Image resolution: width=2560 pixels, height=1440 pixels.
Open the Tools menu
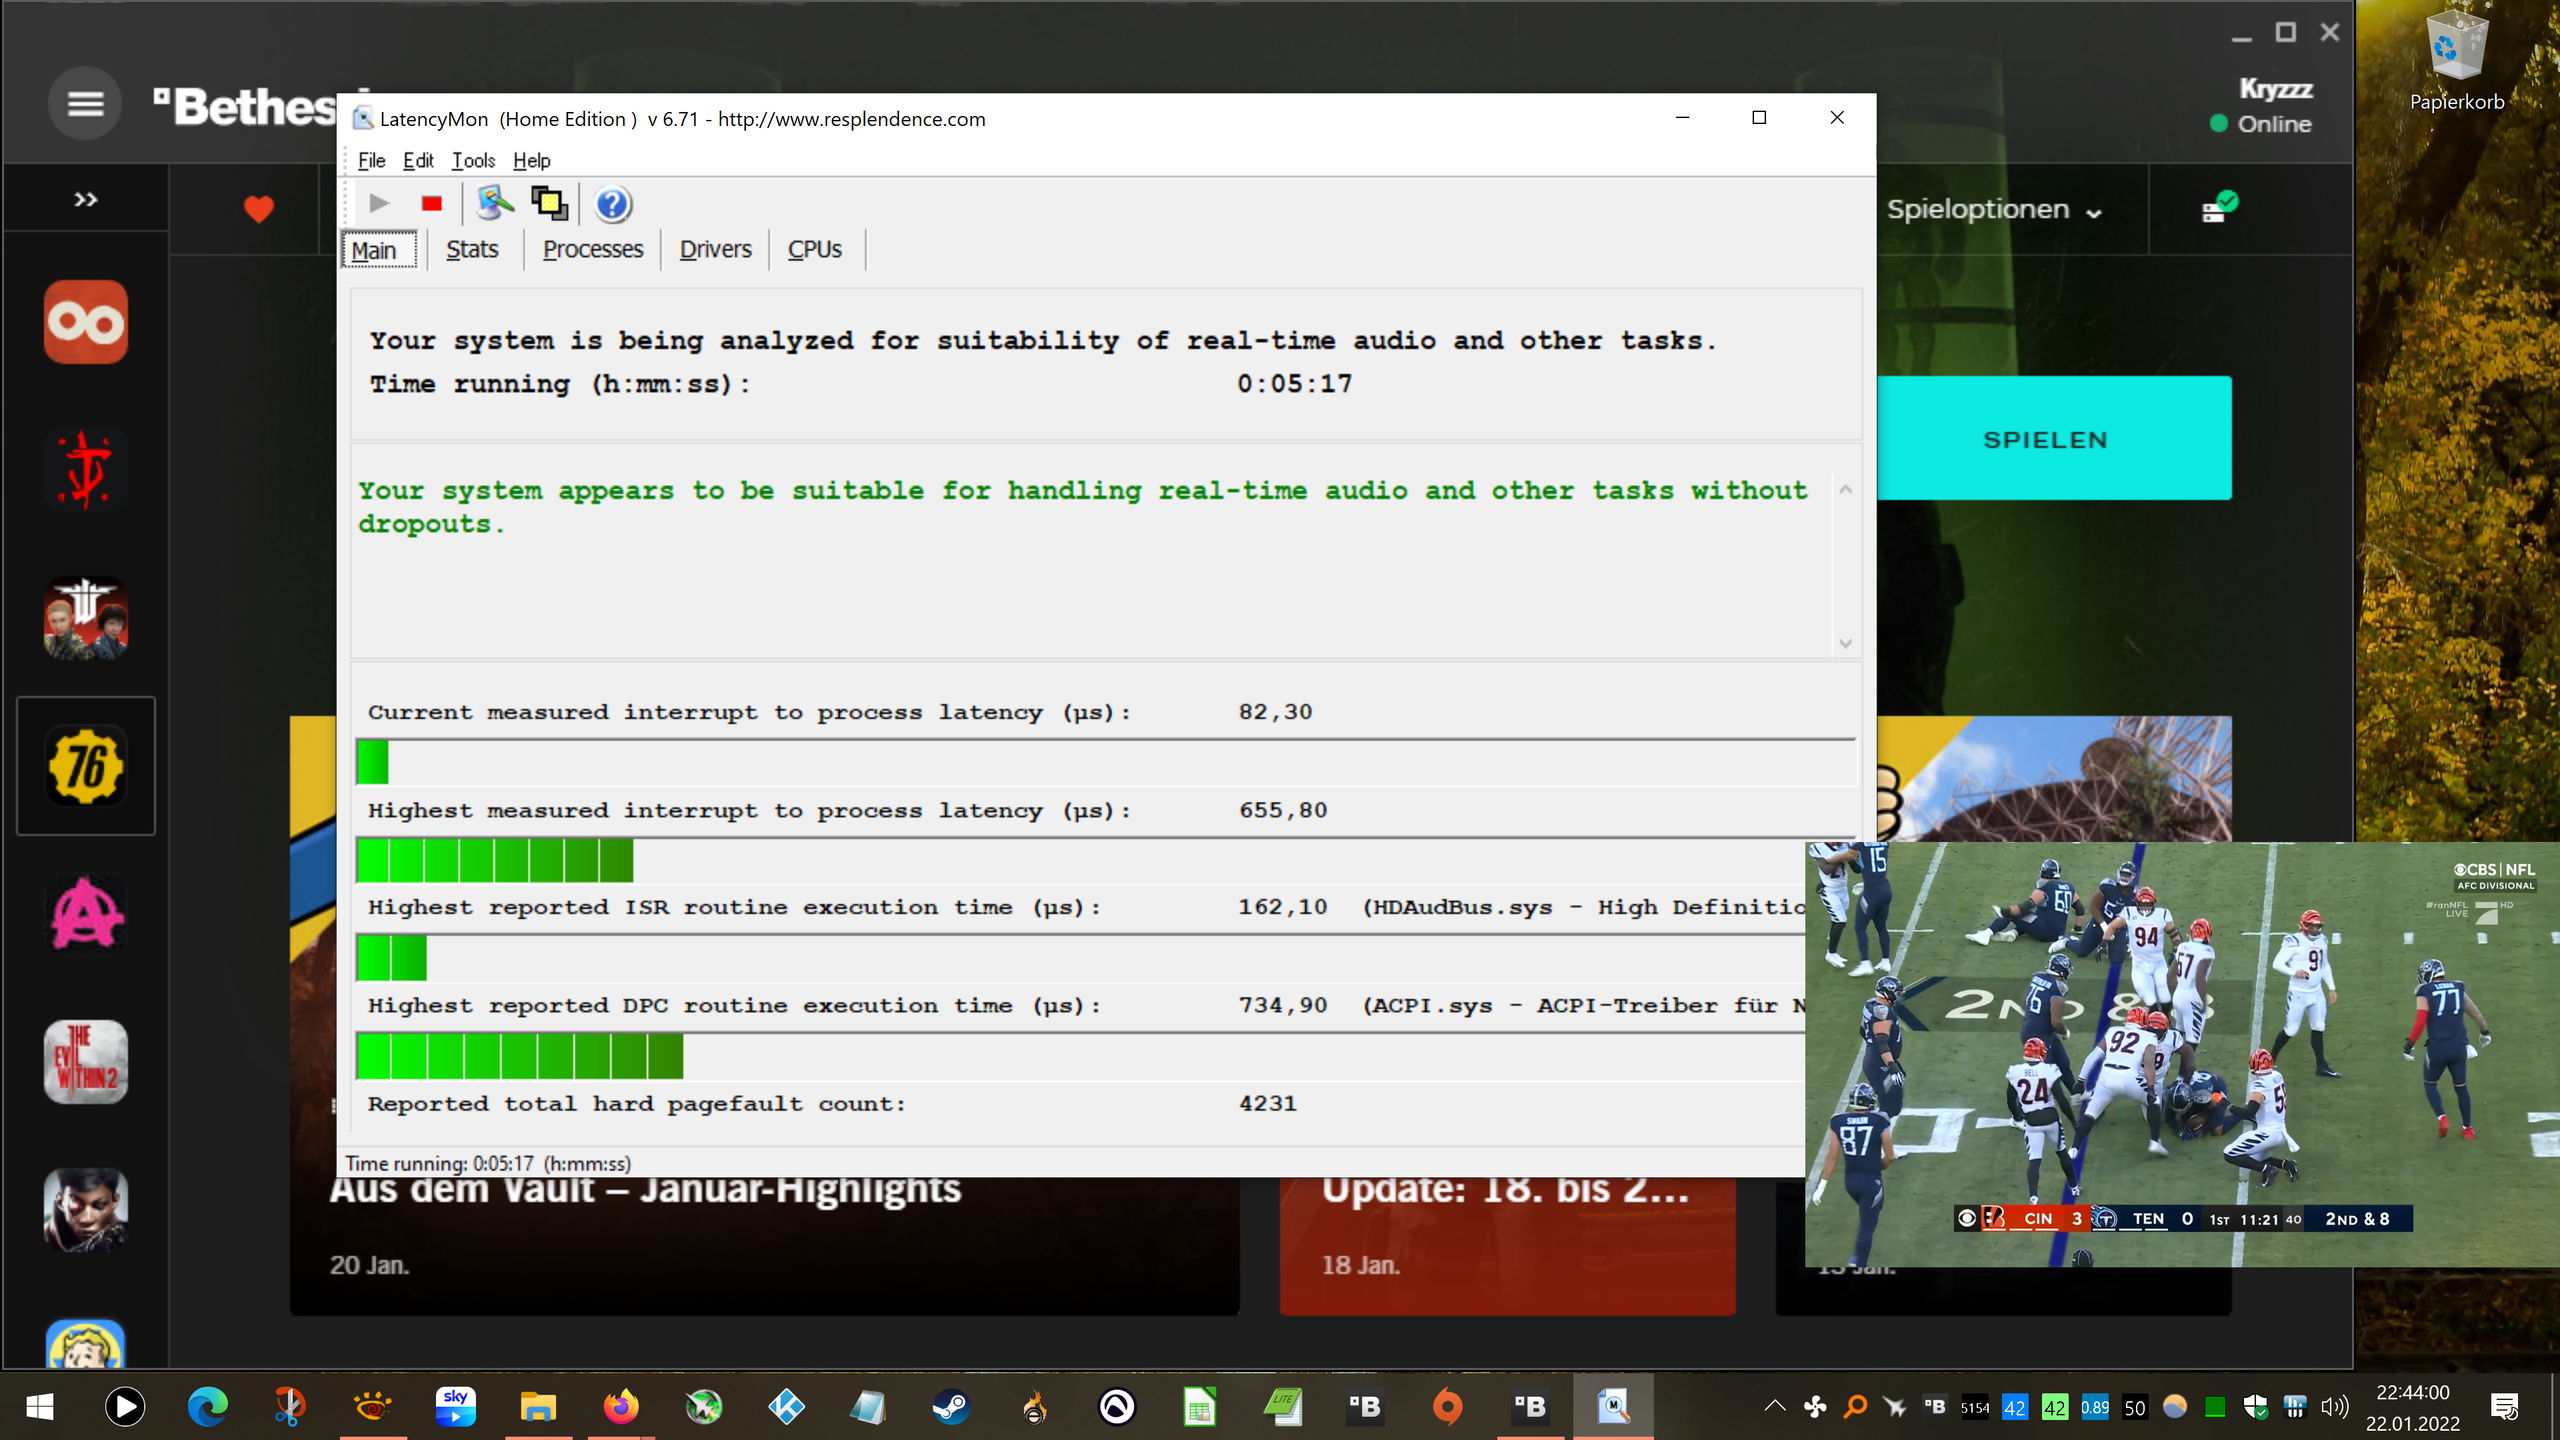coord(472,160)
